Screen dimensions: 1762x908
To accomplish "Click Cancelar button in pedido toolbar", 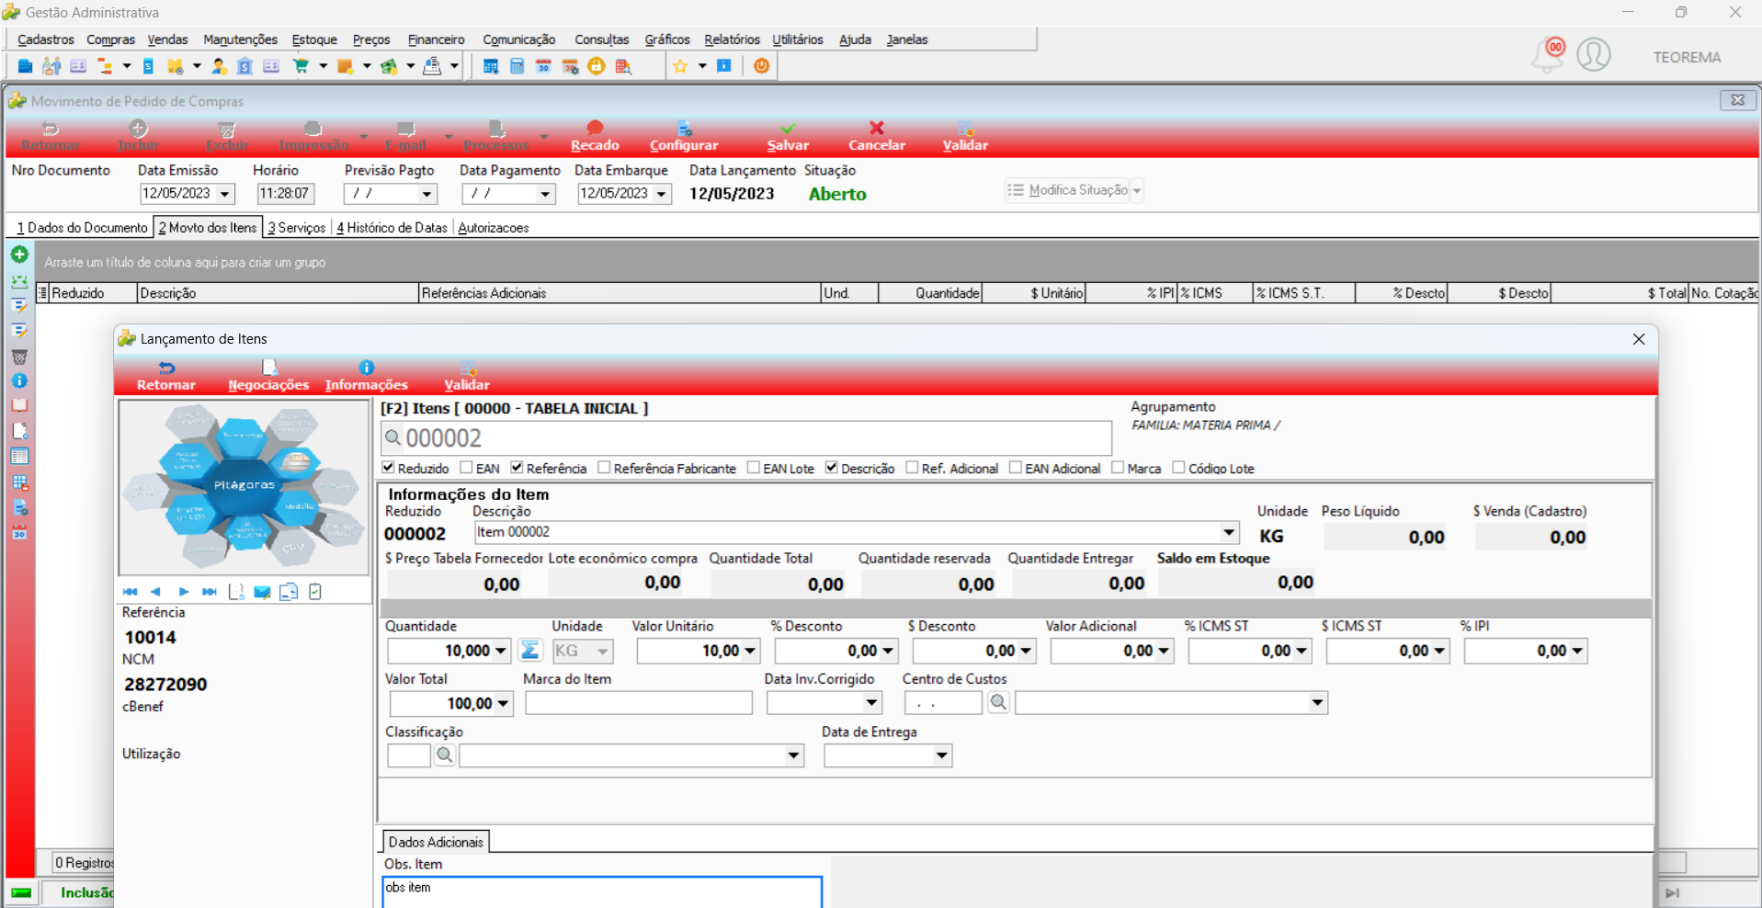I will click(877, 137).
